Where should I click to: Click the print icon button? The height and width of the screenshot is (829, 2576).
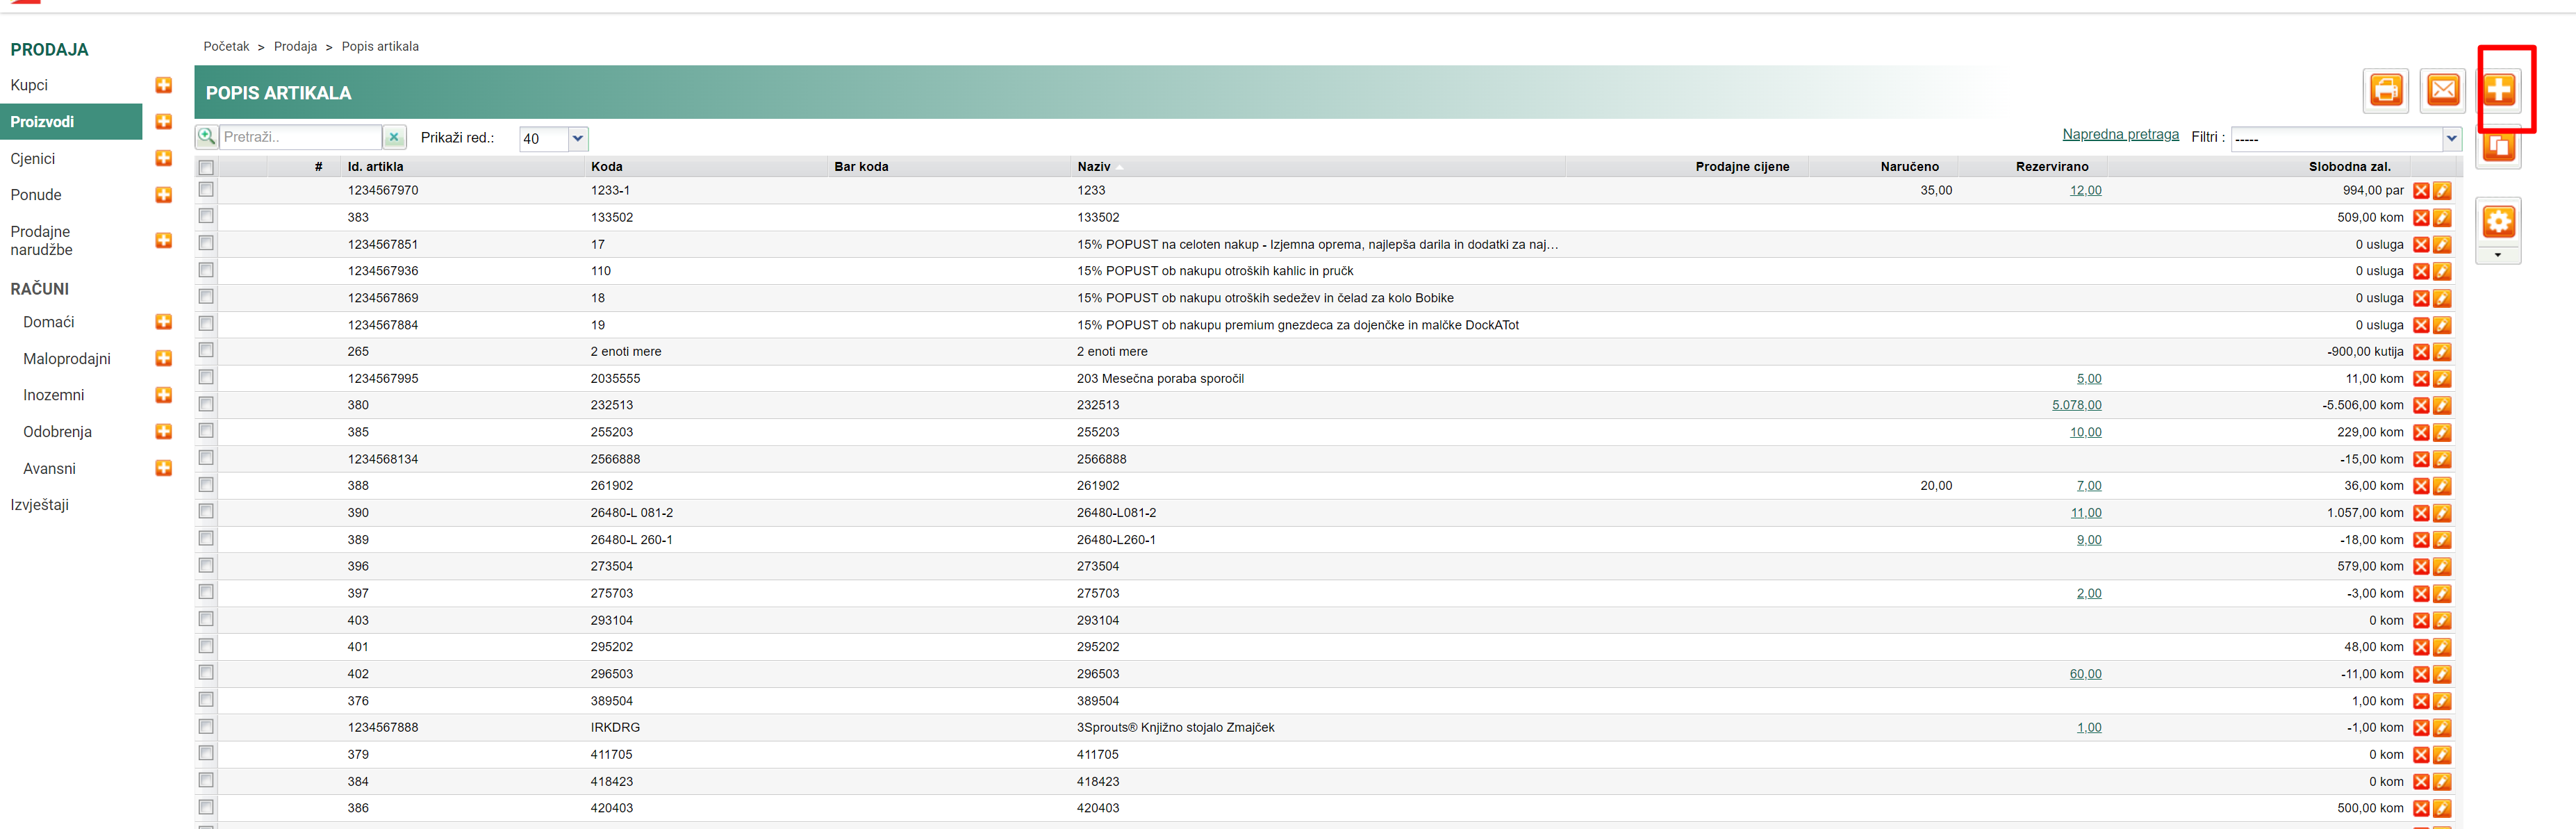[2386, 90]
